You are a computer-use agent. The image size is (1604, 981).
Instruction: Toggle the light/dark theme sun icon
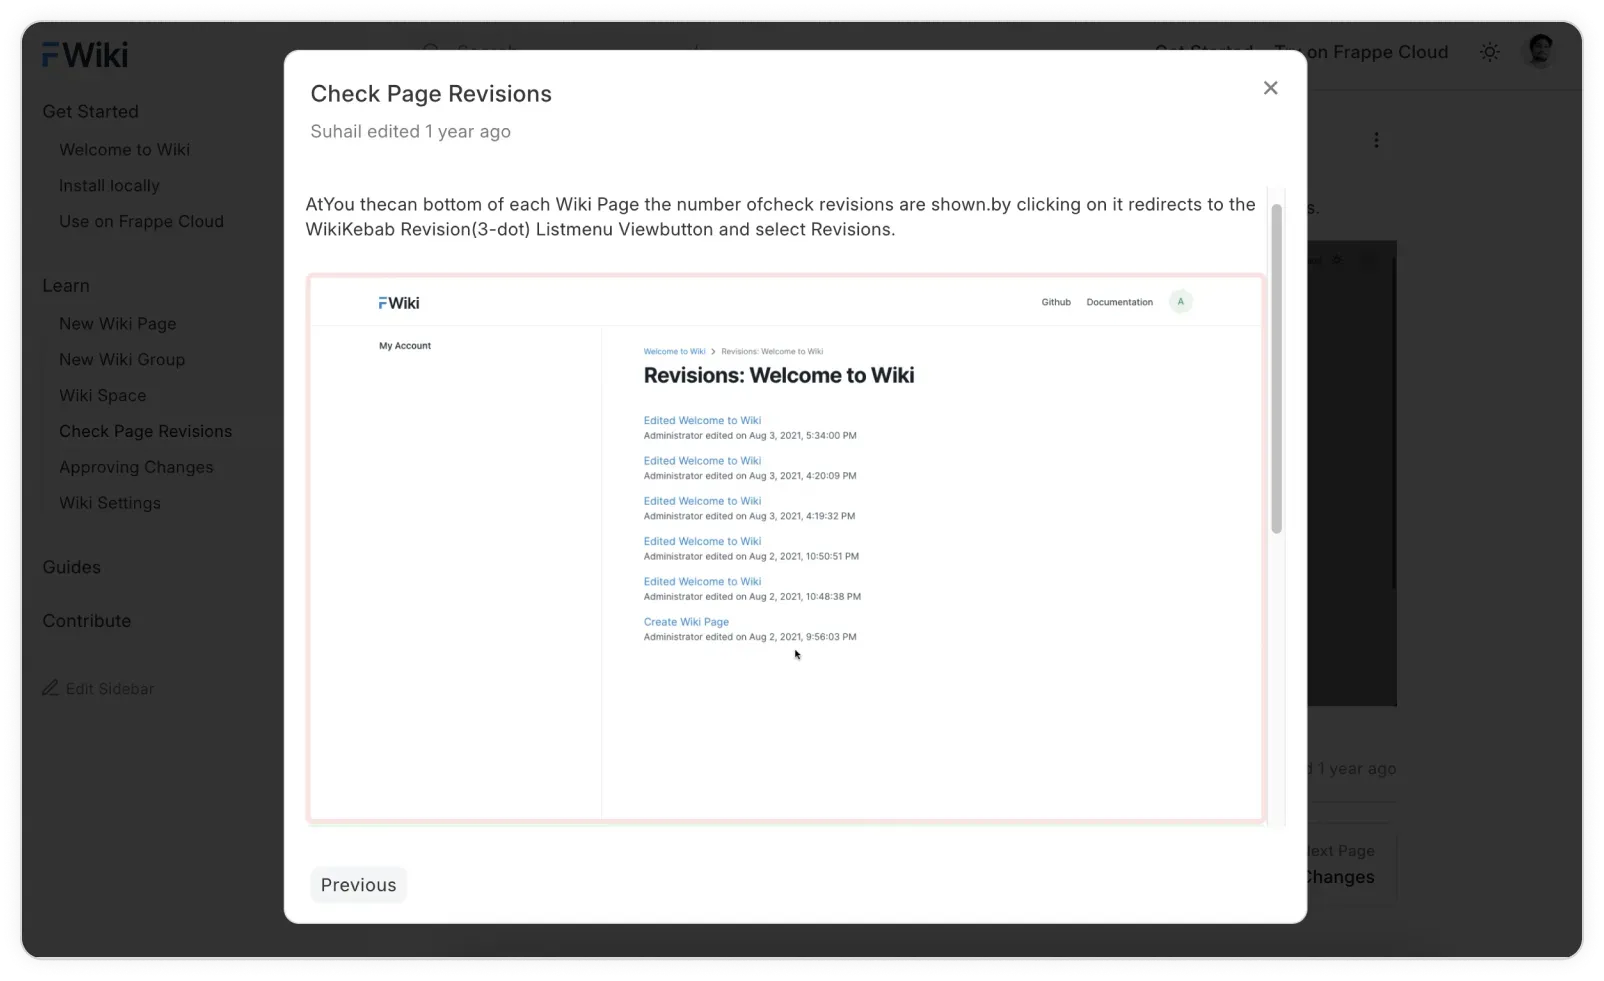pos(1489,52)
